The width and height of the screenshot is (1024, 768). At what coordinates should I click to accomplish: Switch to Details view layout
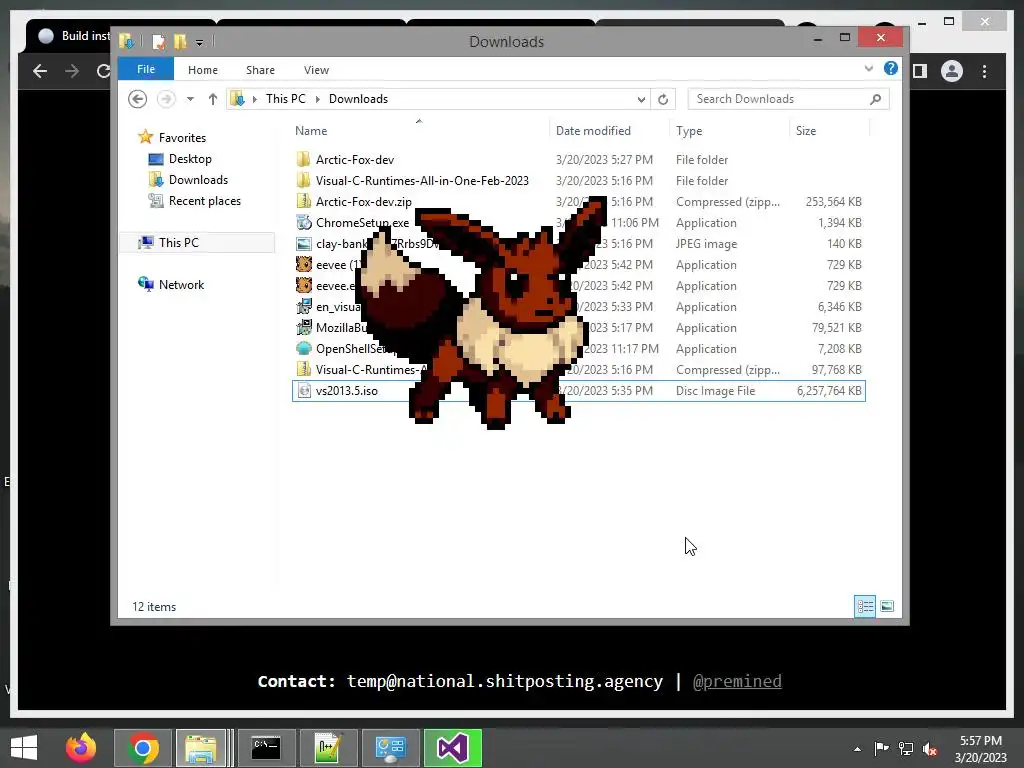pyautogui.click(x=865, y=607)
